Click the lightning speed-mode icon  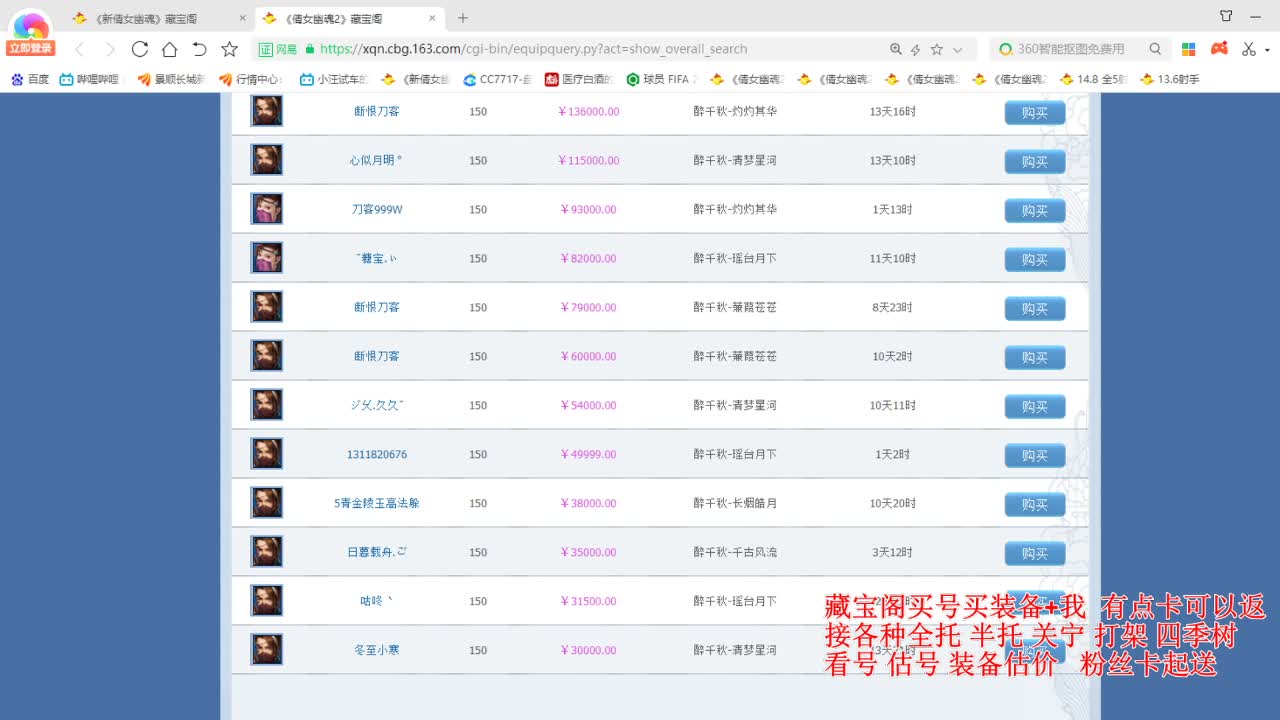(x=915, y=48)
